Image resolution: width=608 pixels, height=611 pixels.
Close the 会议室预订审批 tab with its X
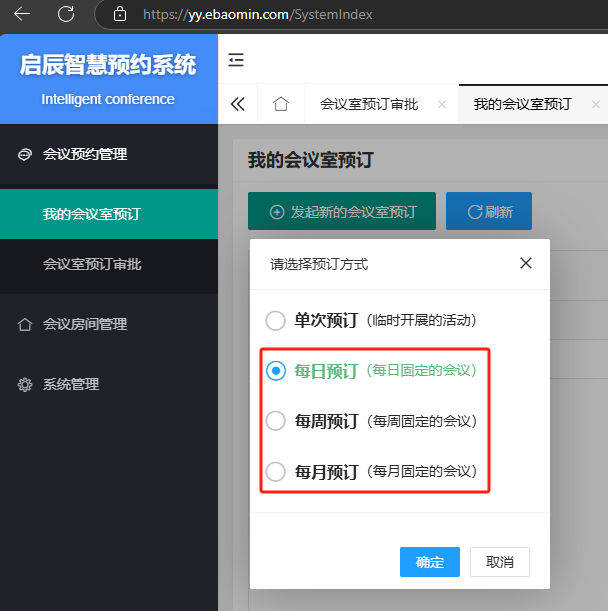tap(442, 104)
